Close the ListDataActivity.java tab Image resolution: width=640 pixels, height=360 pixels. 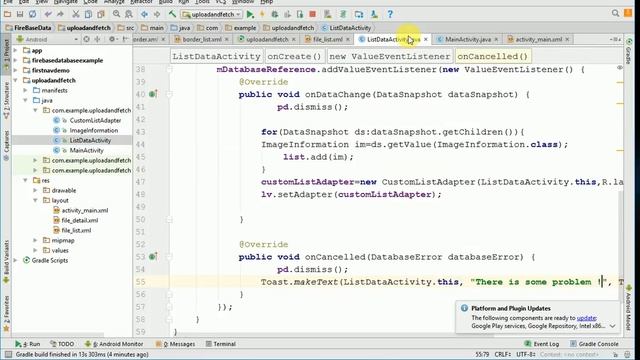426,39
